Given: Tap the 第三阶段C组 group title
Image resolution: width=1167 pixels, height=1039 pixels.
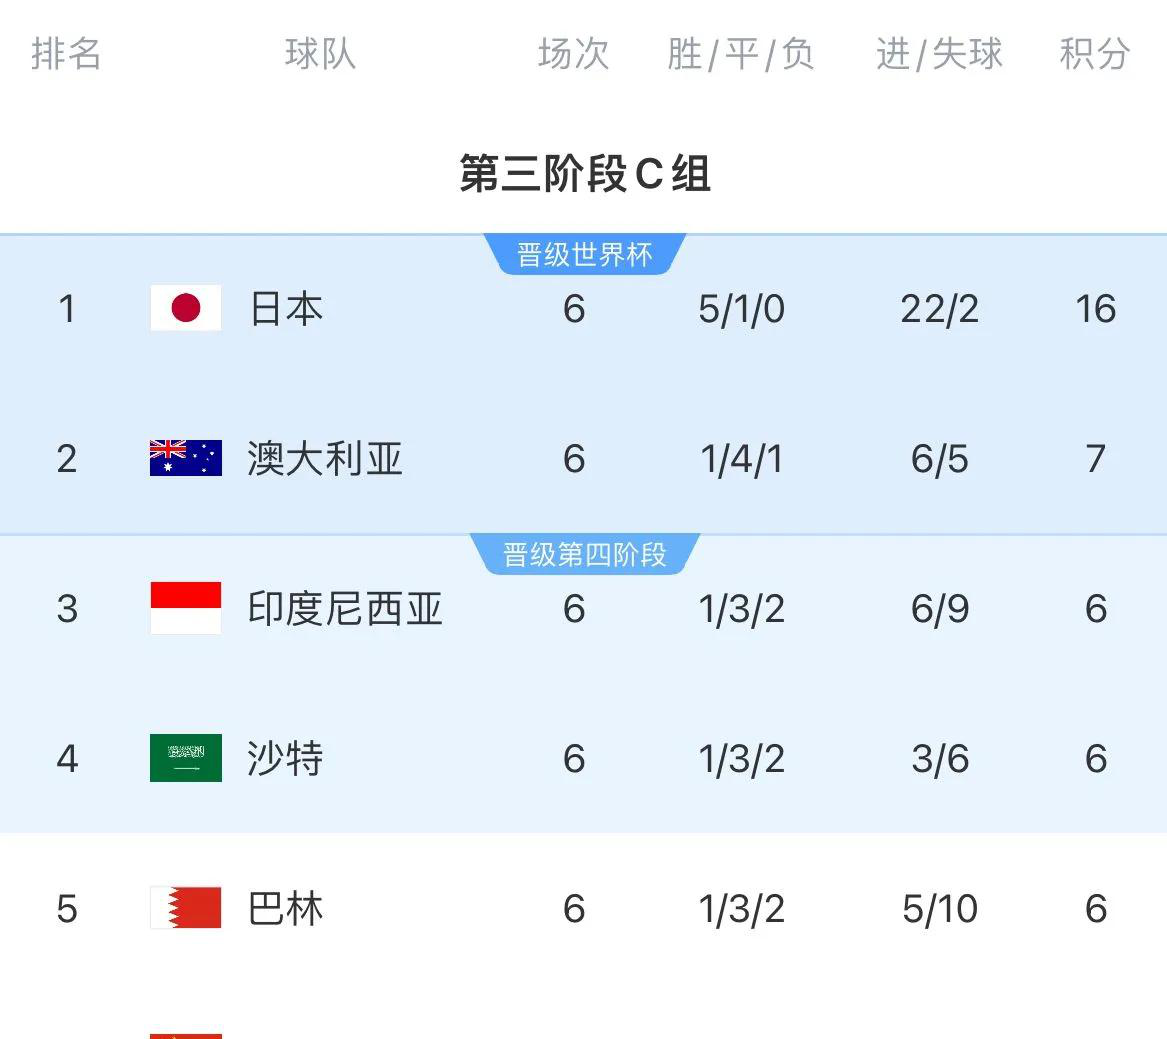Looking at the screenshot, I should point(585,173).
